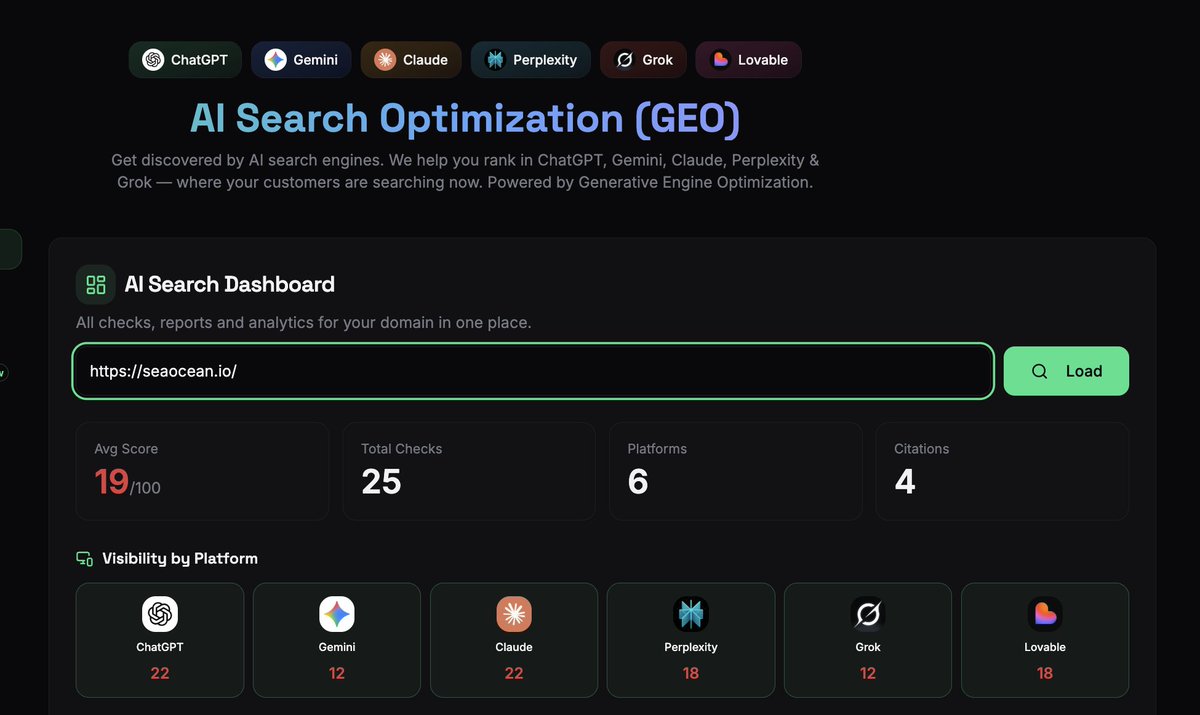Viewport: 1200px width, 715px height.
Task: Click the '/100' text beside Avg Score
Action: [x=145, y=488]
